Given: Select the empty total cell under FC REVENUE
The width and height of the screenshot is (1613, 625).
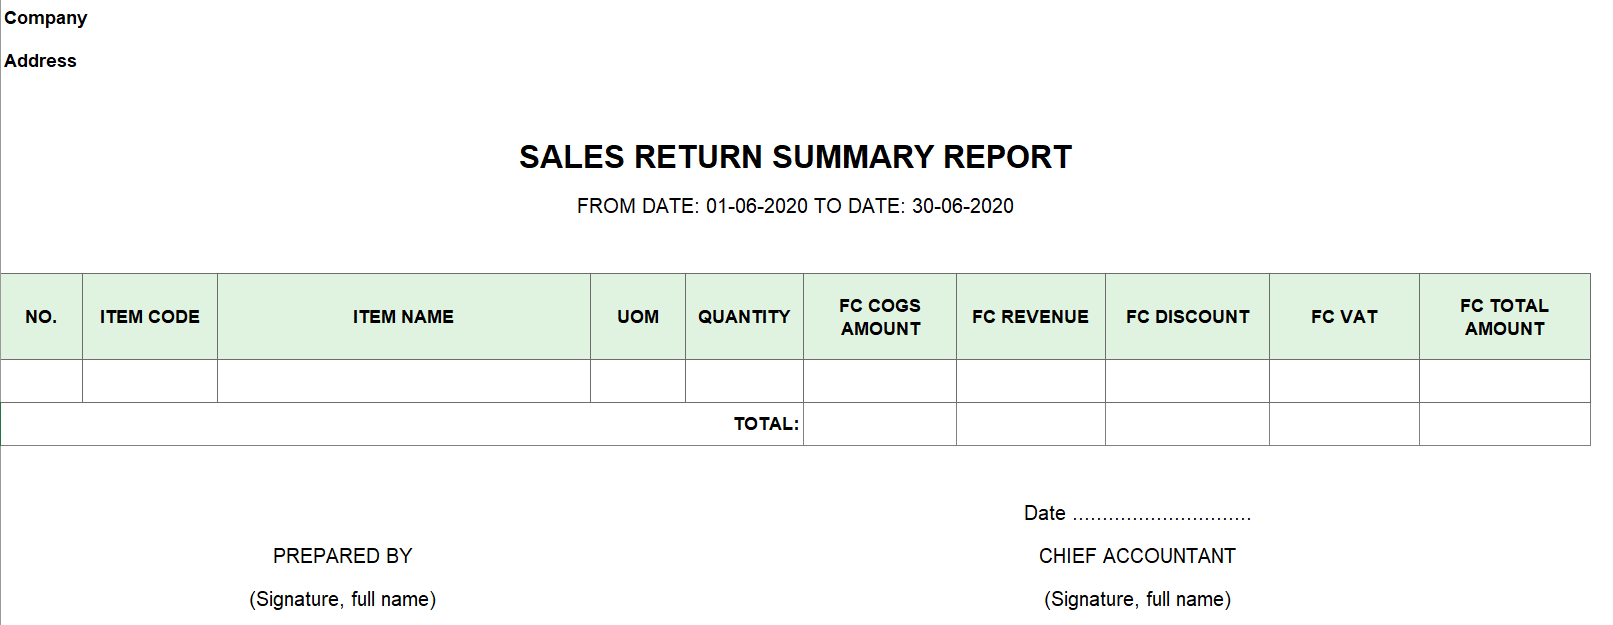Looking at the screenshot, I should [x=1031, y=424].
